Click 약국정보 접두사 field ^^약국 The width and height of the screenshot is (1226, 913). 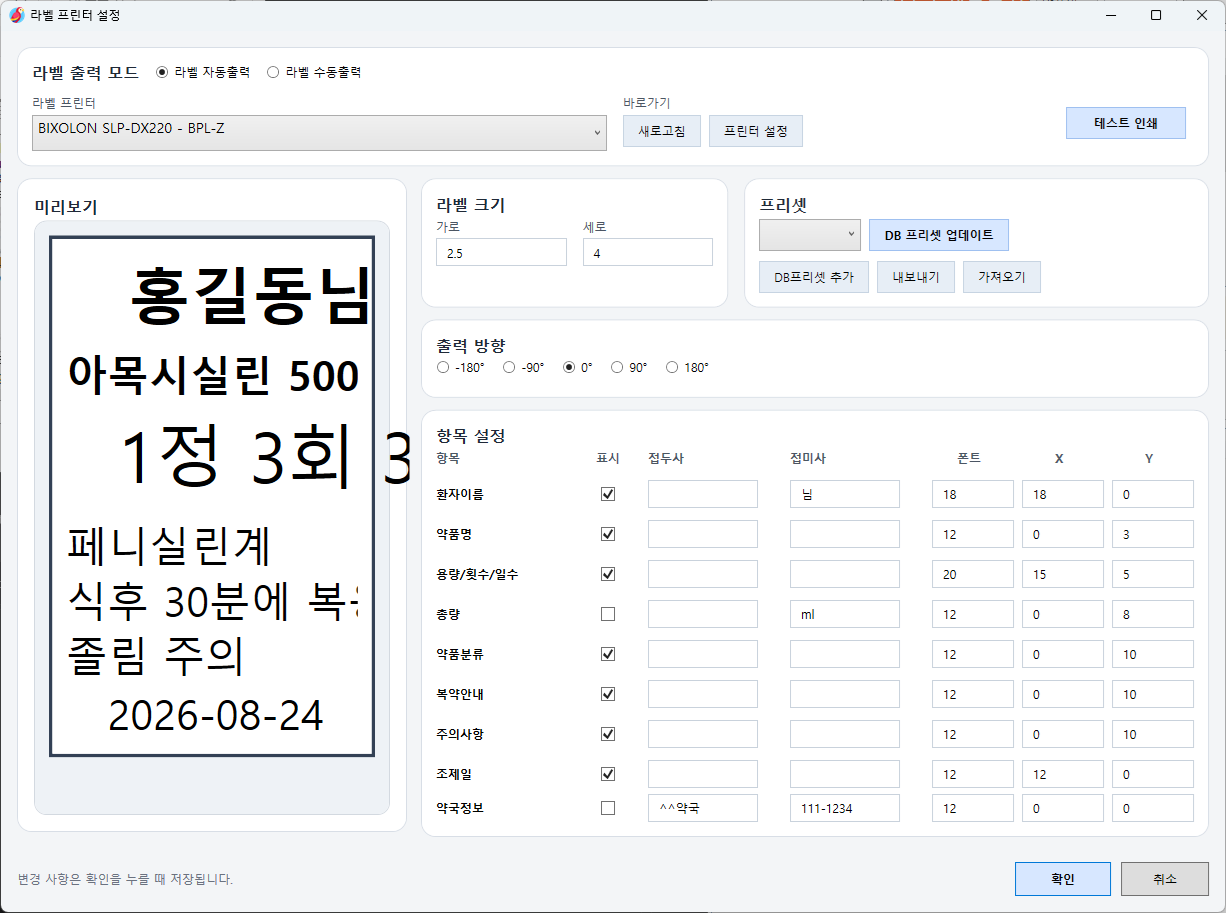pos(703,808)
